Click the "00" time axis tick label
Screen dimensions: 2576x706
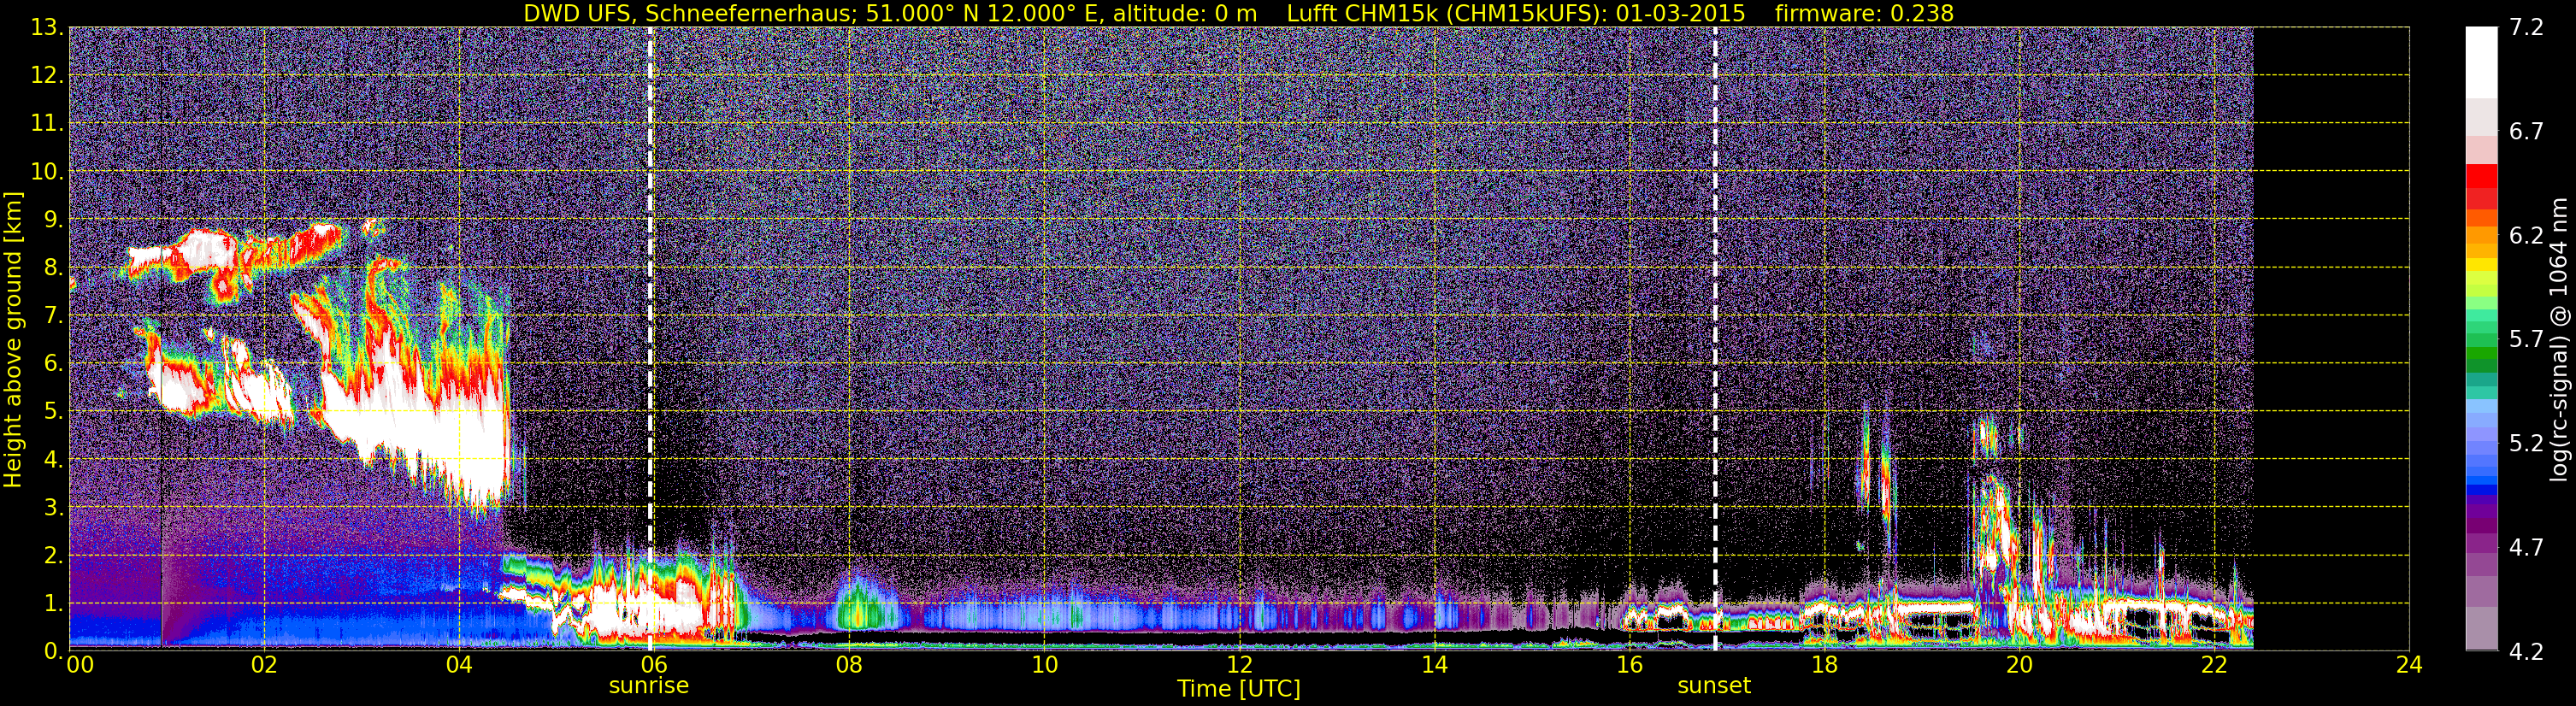click(x=80, y=666)
